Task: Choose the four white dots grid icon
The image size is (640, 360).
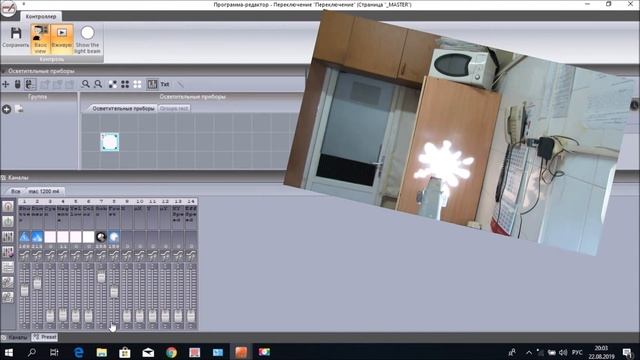Action: 137,84
